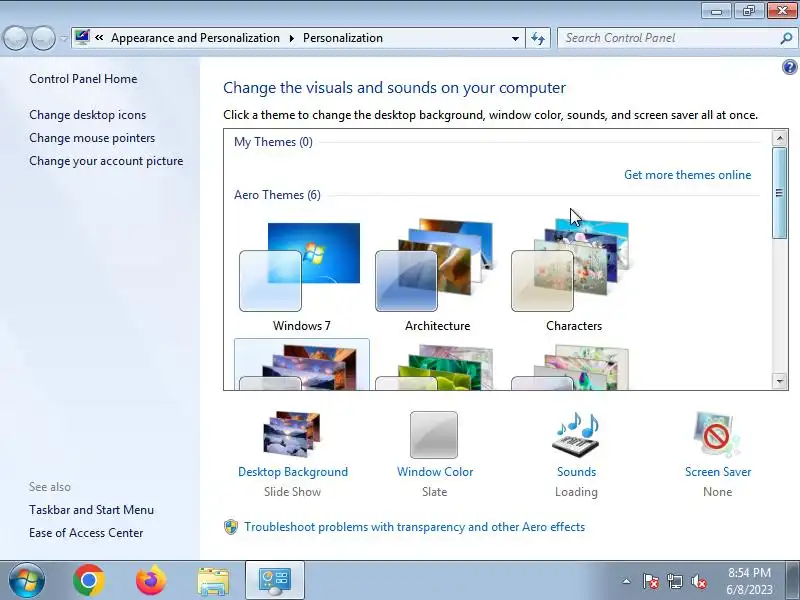
Task: Restore down the Personalization window
Action: click(x=749, y=11)
